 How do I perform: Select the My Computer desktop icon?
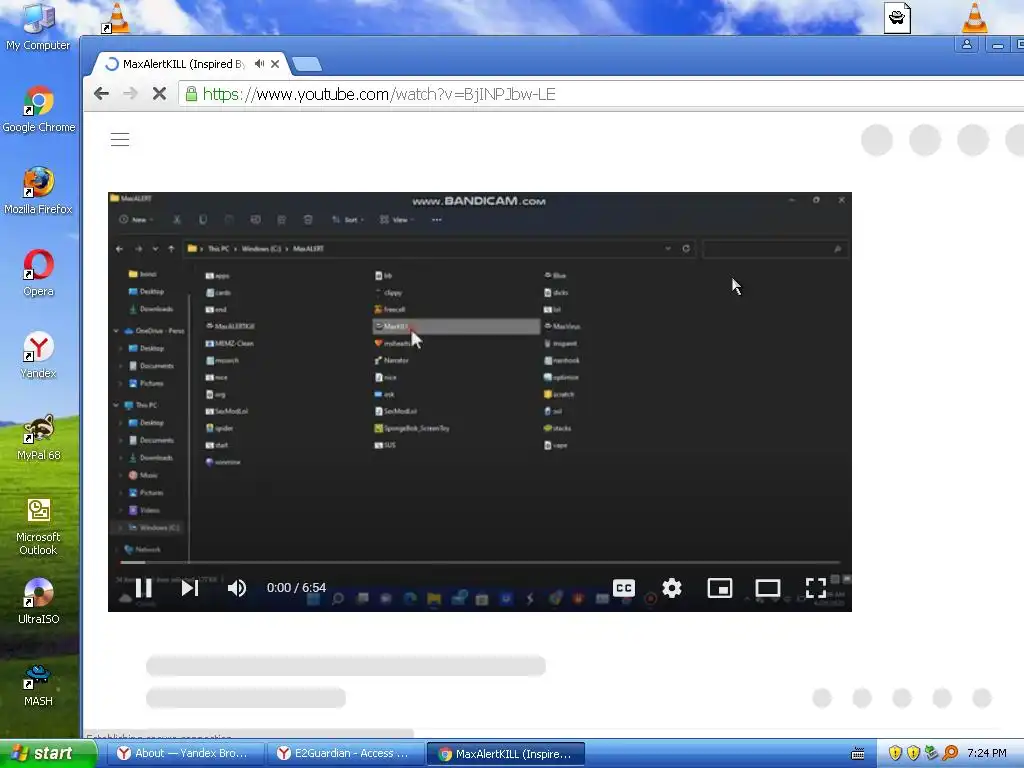38,27
